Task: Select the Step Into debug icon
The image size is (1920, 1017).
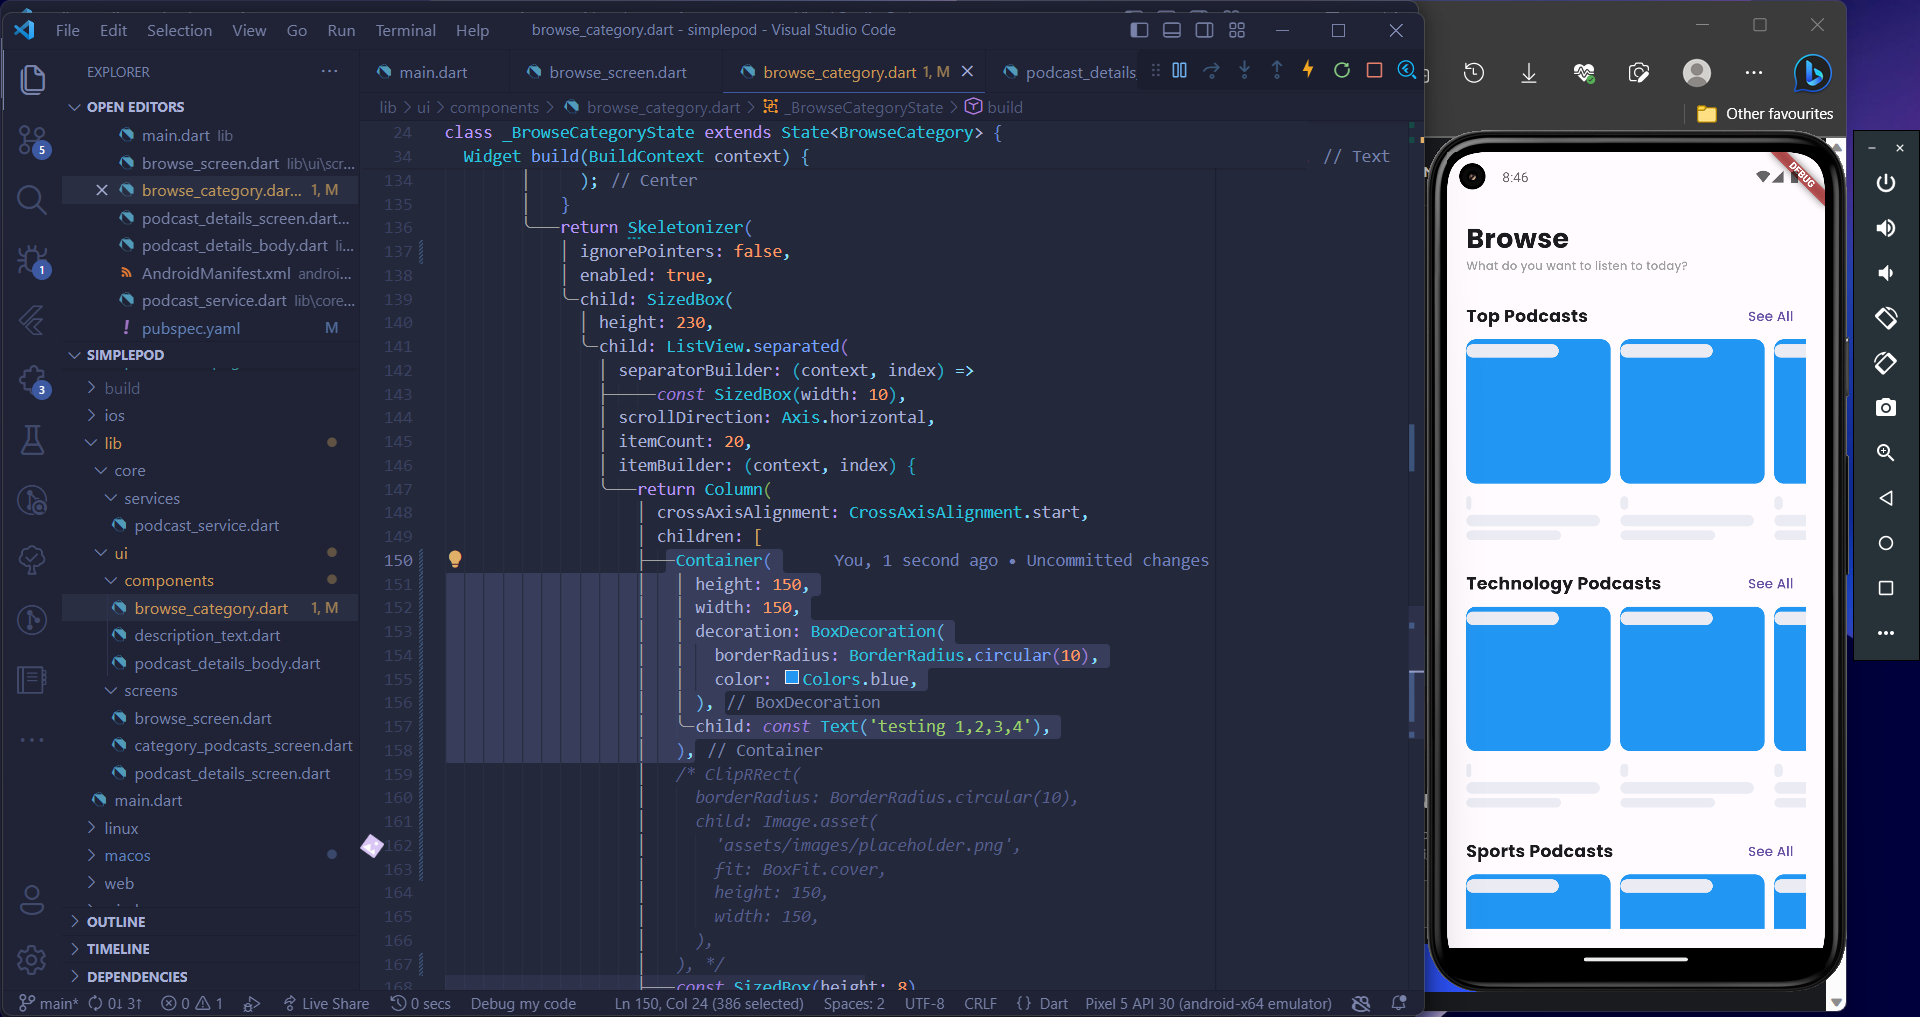Action: click(1244, 71)
